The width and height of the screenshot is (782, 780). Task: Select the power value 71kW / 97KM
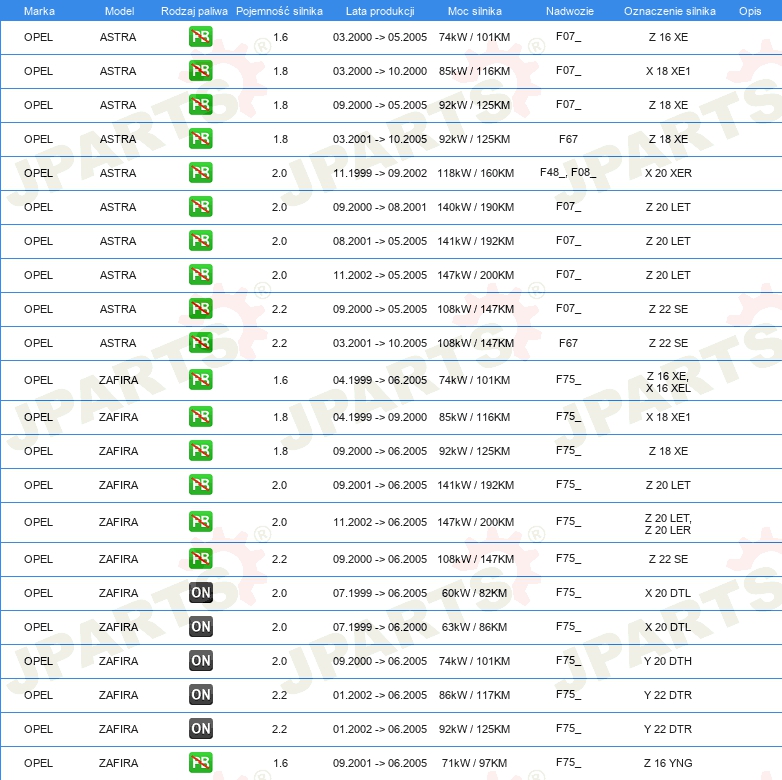click(474, 763)
